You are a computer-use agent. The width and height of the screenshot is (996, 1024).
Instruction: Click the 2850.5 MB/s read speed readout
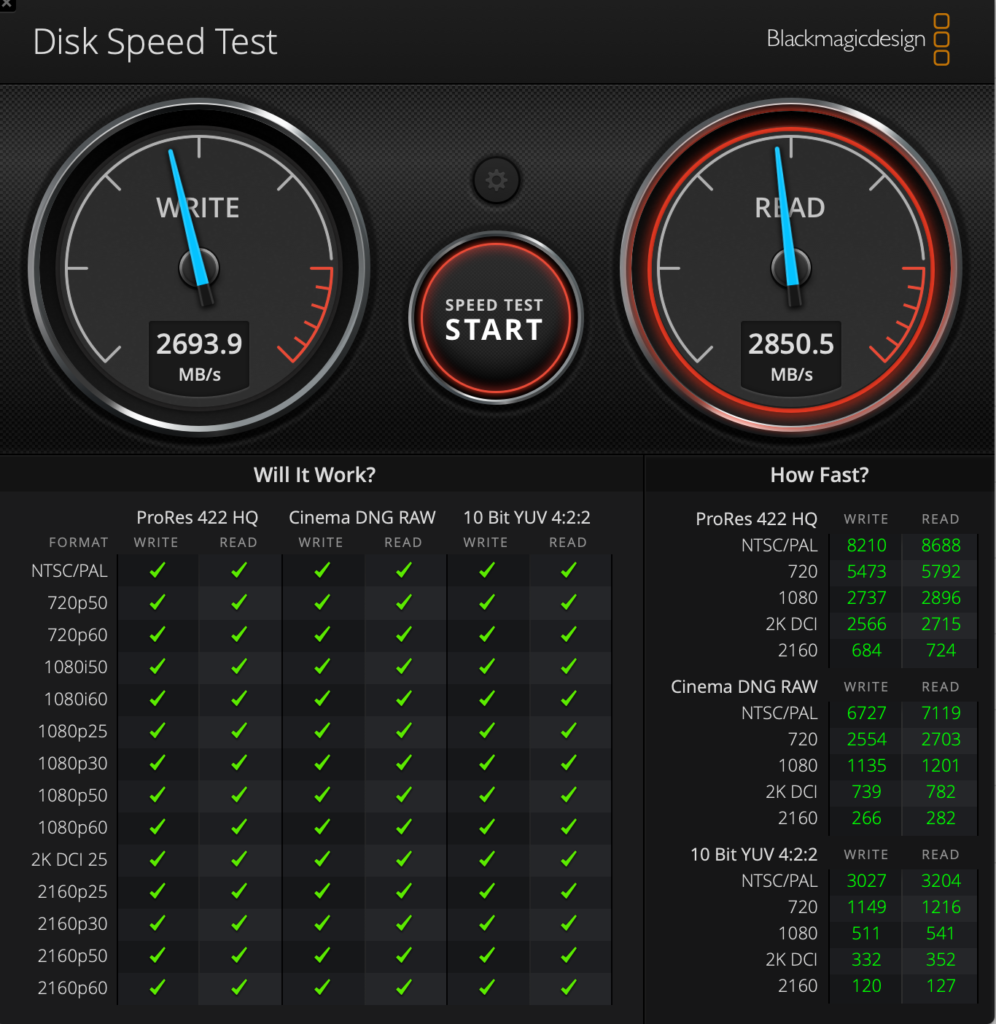point(791,355)
